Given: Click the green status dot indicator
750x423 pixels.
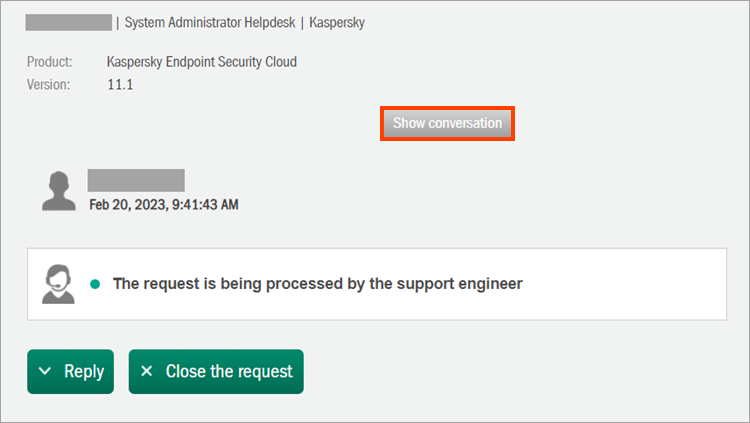Looking at the screenshot, I should tap(95, 284).
